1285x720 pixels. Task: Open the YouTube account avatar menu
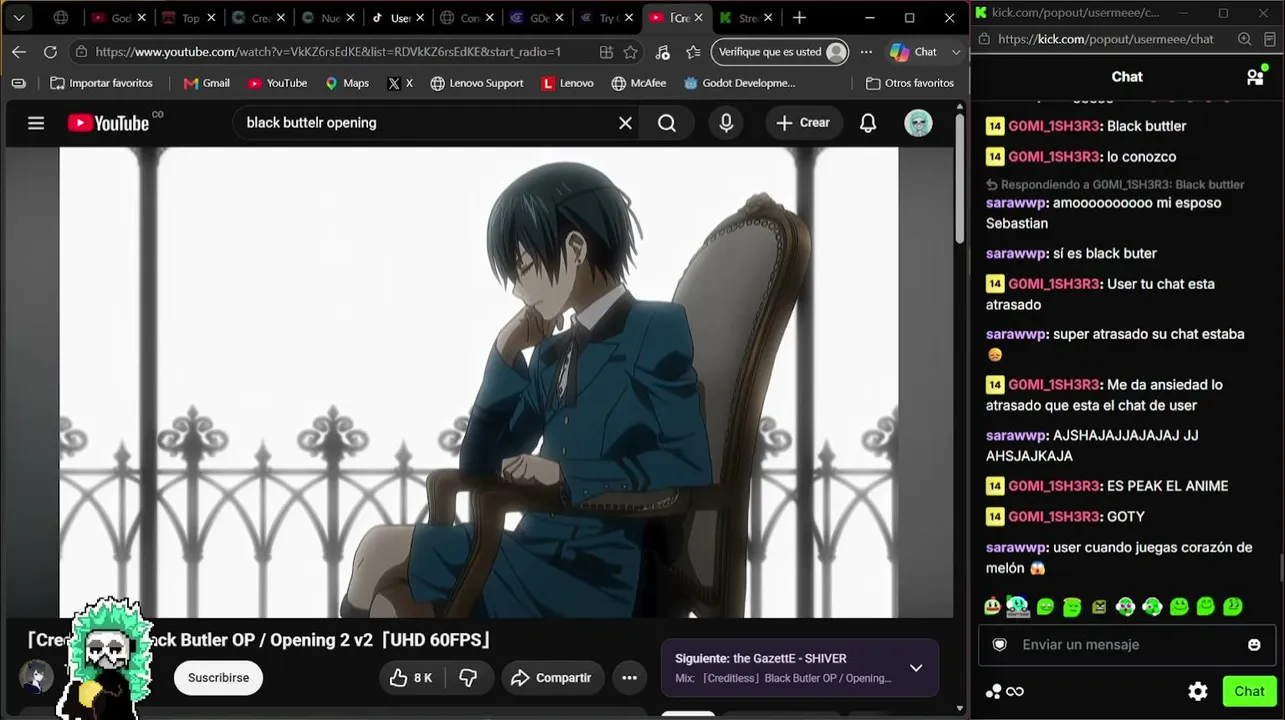pyautogui.click(x=918, y=123)
